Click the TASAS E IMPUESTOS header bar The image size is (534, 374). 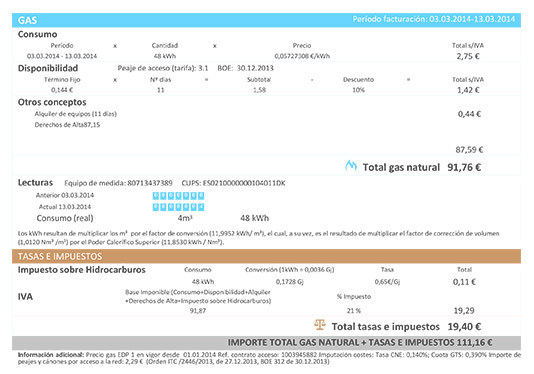(266, 256)
